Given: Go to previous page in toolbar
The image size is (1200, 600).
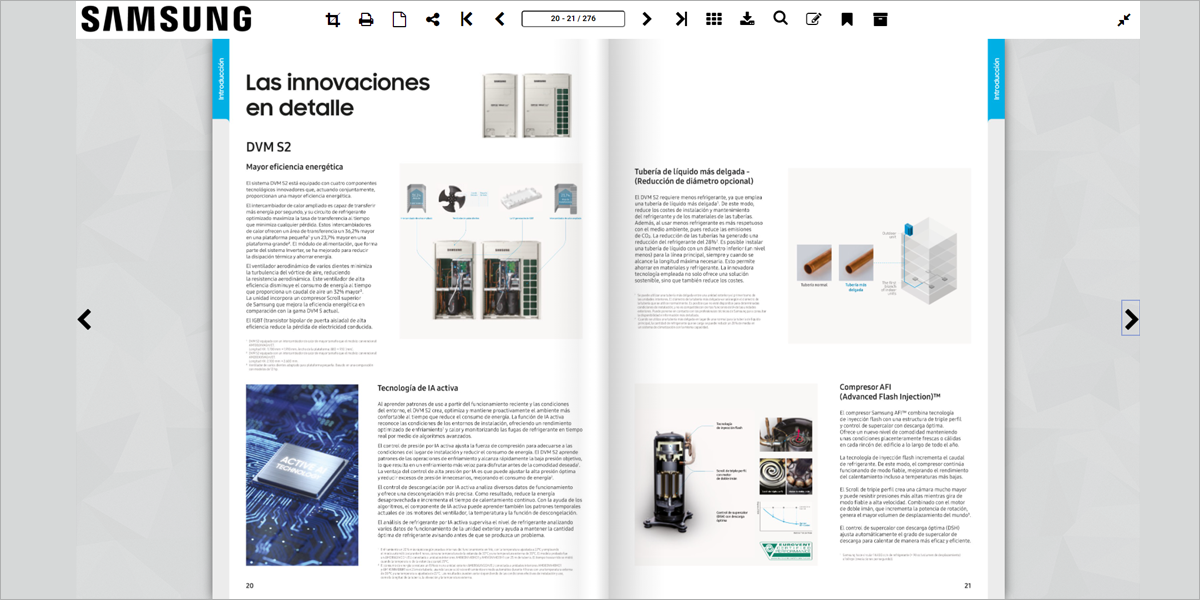Looking at the screenshot, I should (x=500, y=19).
